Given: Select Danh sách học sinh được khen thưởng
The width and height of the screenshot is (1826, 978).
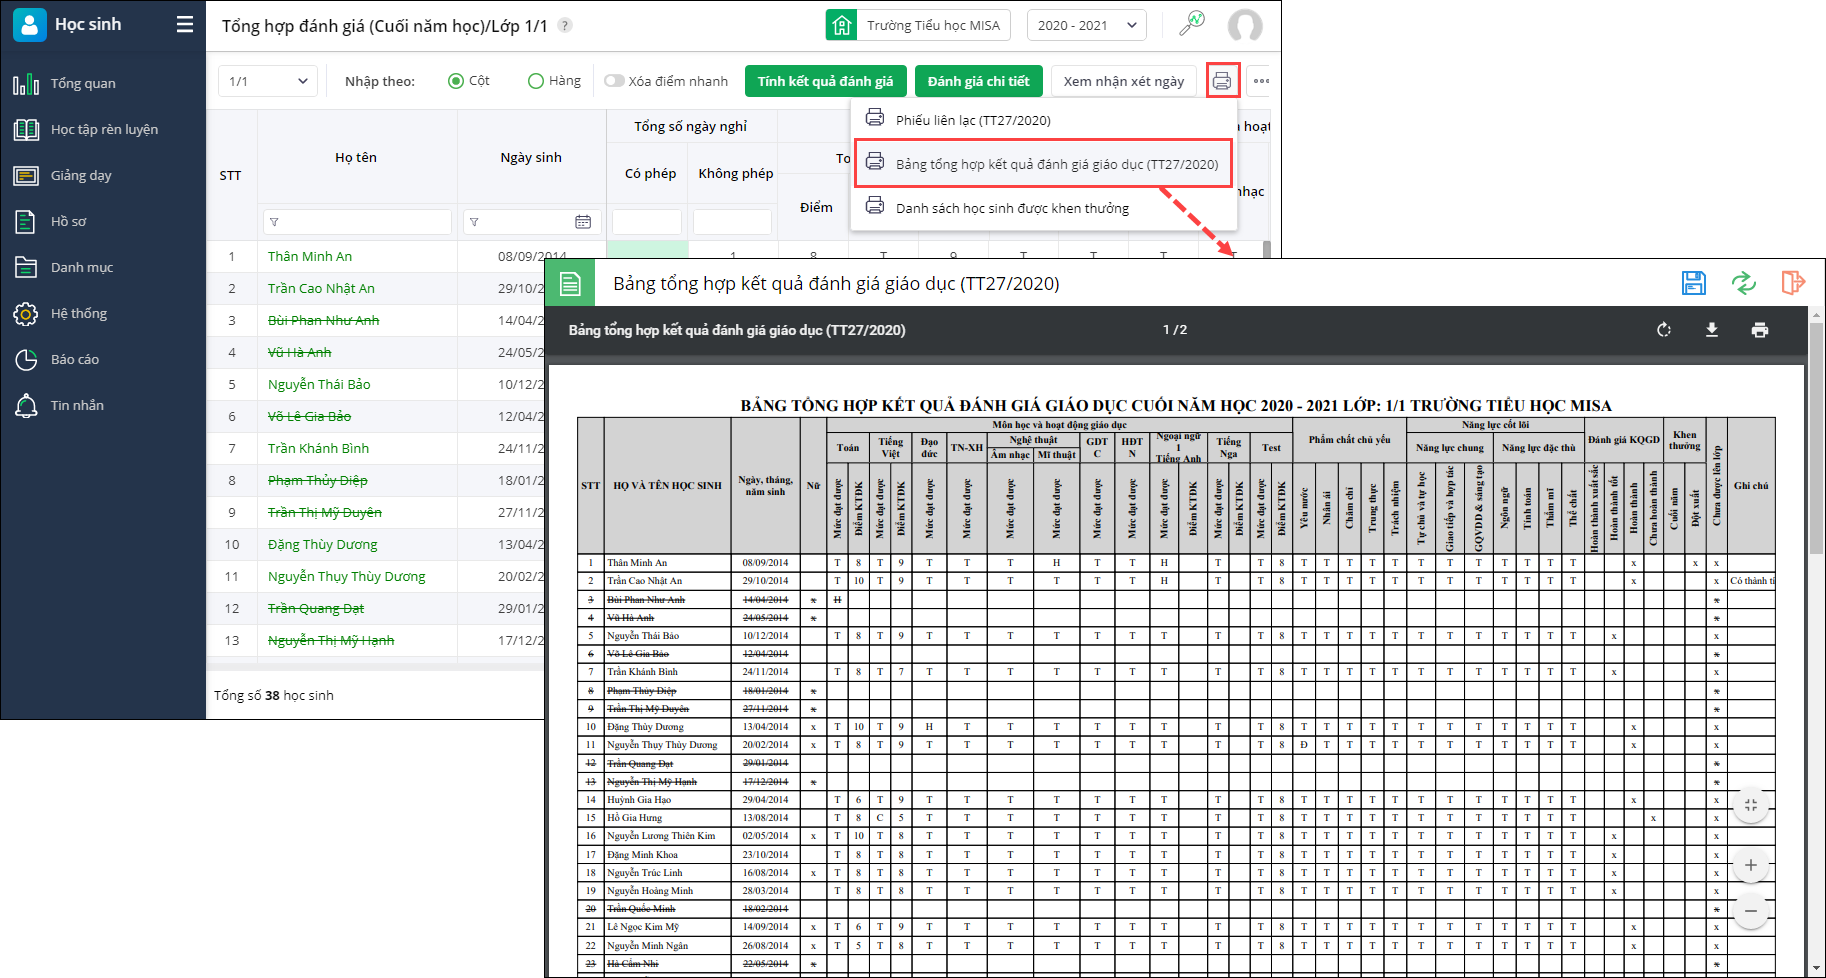Looking at the screenshot, I should point(1011,208).
